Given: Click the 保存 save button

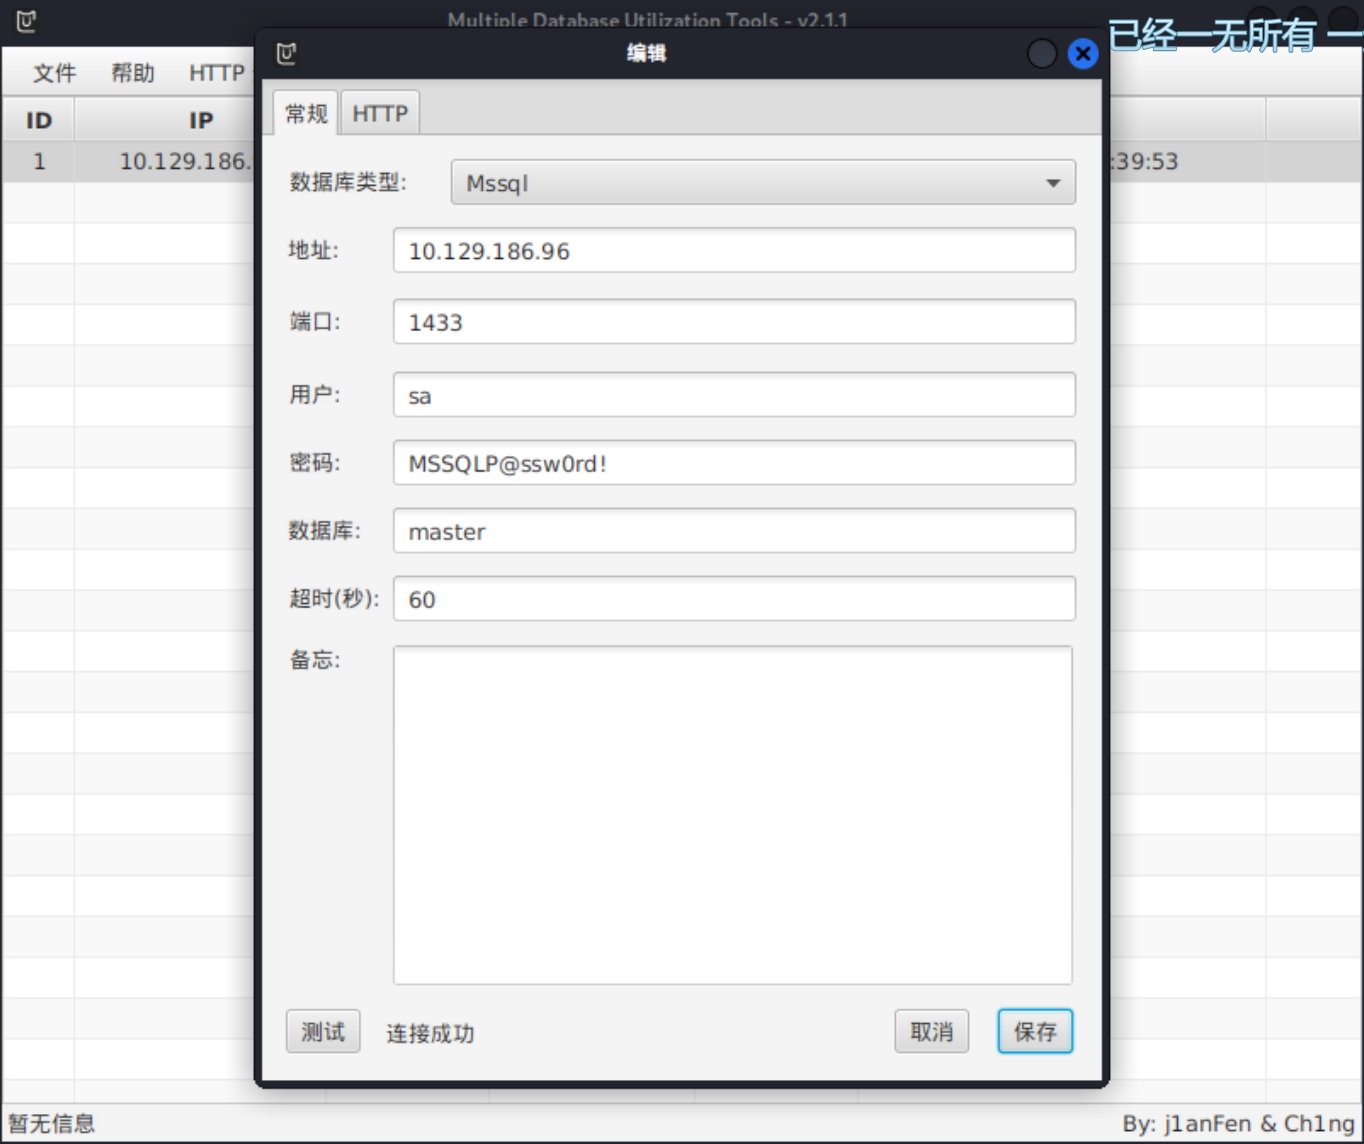Looking at the screenshot, I should pos(1035,1032).
